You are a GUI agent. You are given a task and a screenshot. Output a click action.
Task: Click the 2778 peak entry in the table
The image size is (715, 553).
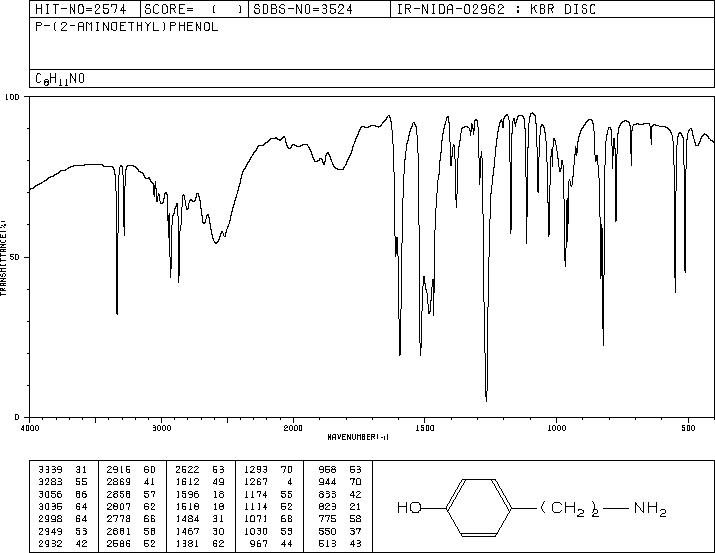click(131, 519)
